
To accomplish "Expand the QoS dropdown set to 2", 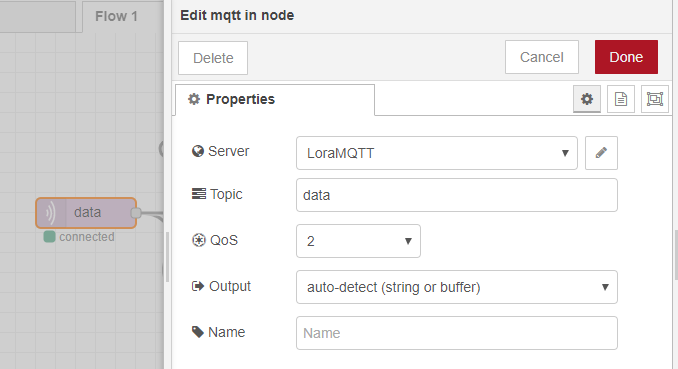I will pyautogui.click(x=358, y=241).
